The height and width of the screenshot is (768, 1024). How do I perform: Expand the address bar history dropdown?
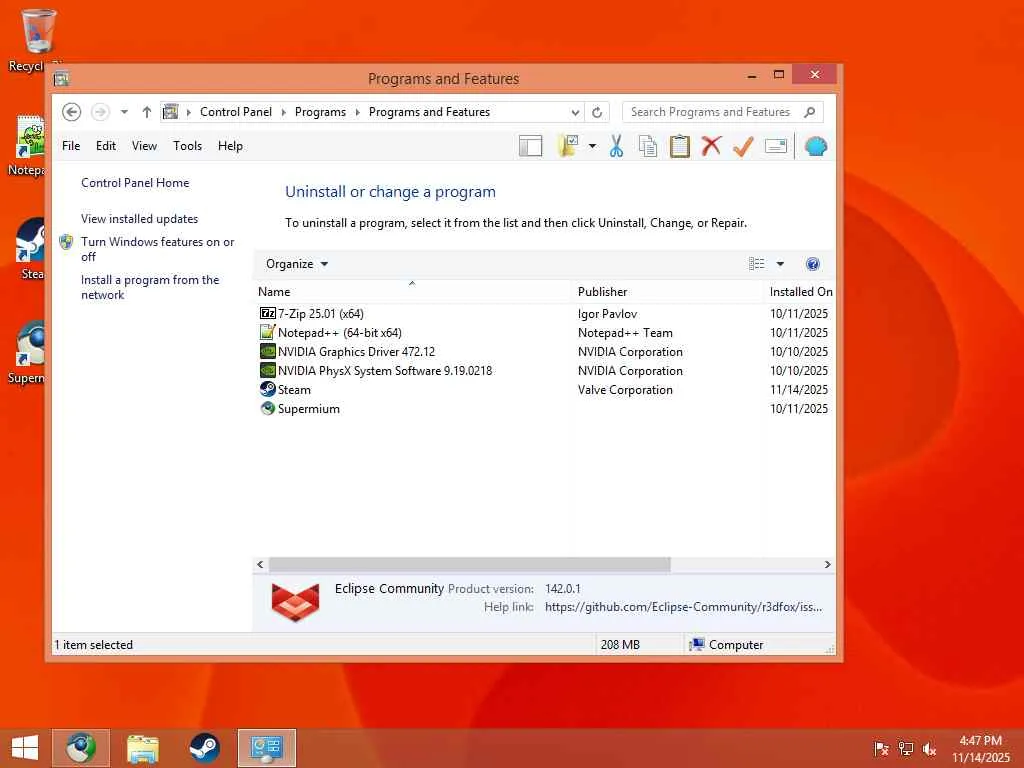coord(575,112)
